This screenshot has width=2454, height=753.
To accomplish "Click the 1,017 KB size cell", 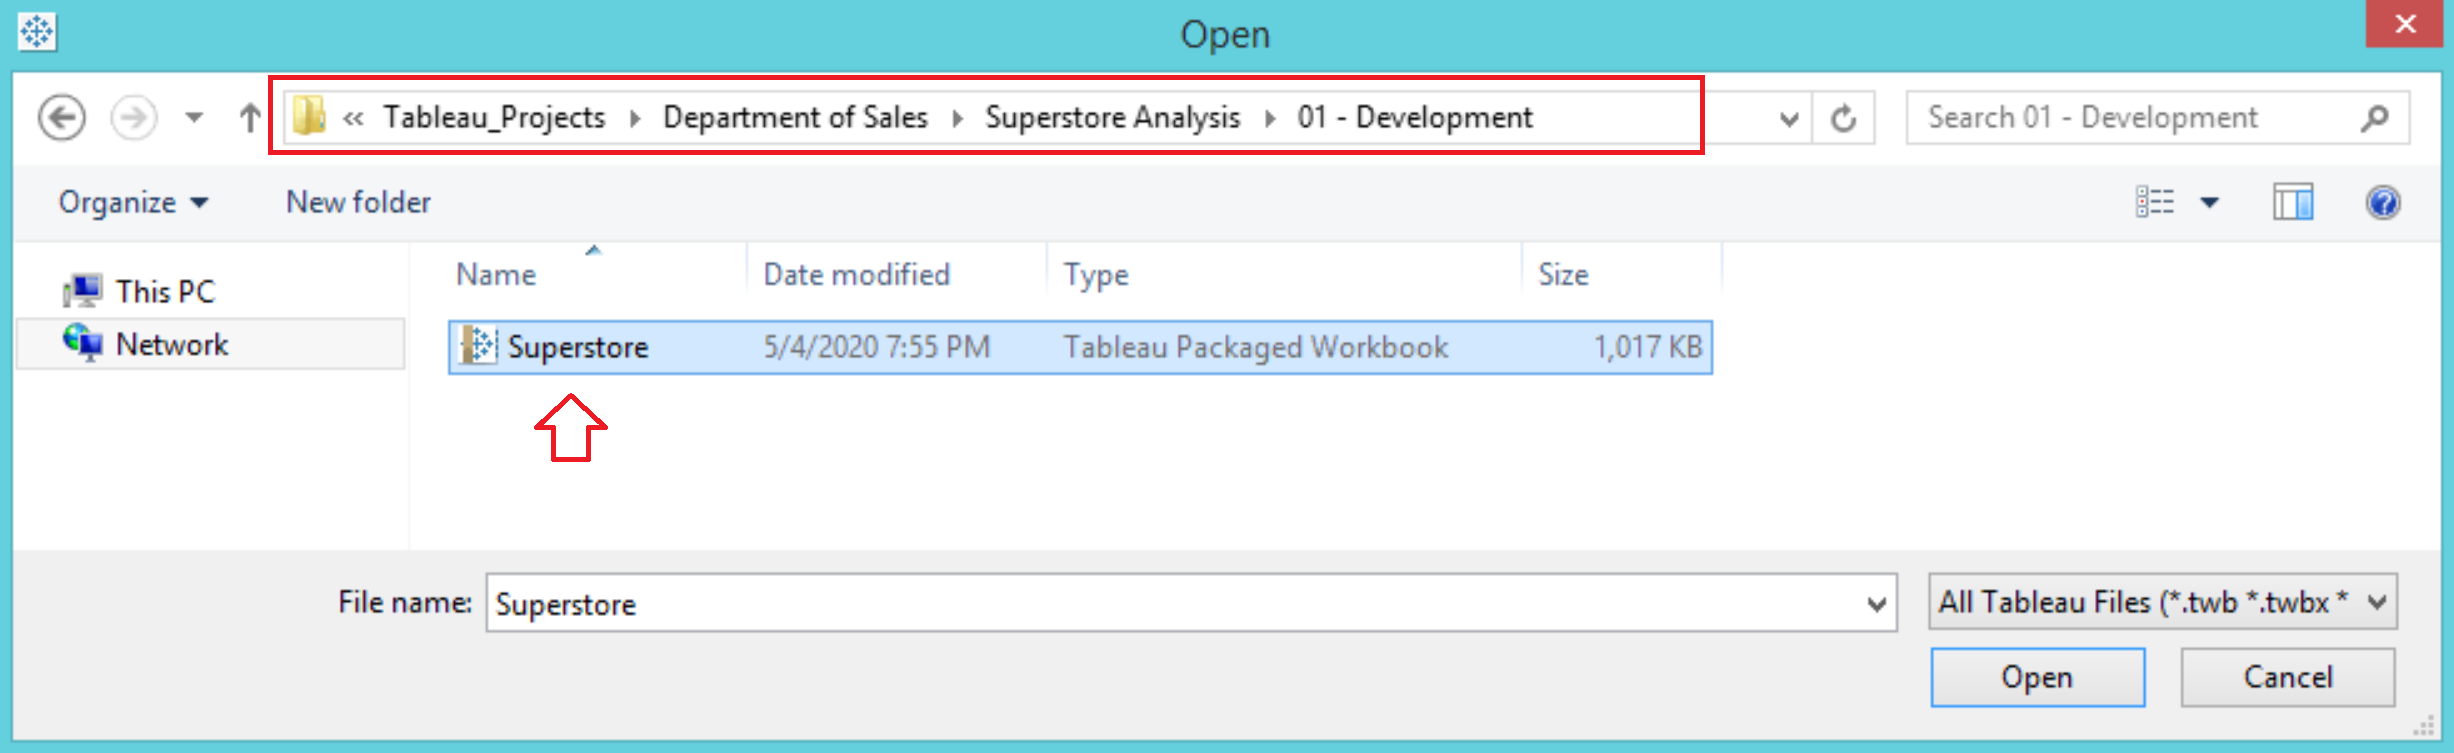I will (x=1647, y=347).
